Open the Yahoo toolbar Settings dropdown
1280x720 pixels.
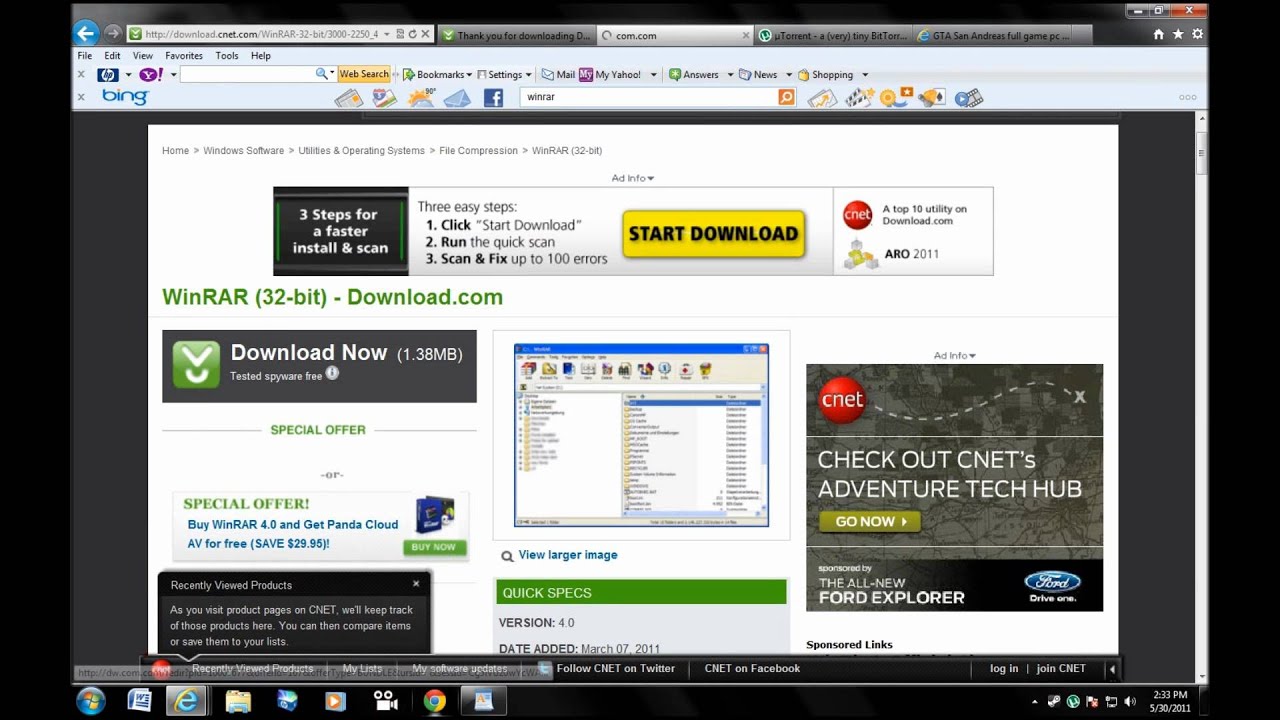504,74
